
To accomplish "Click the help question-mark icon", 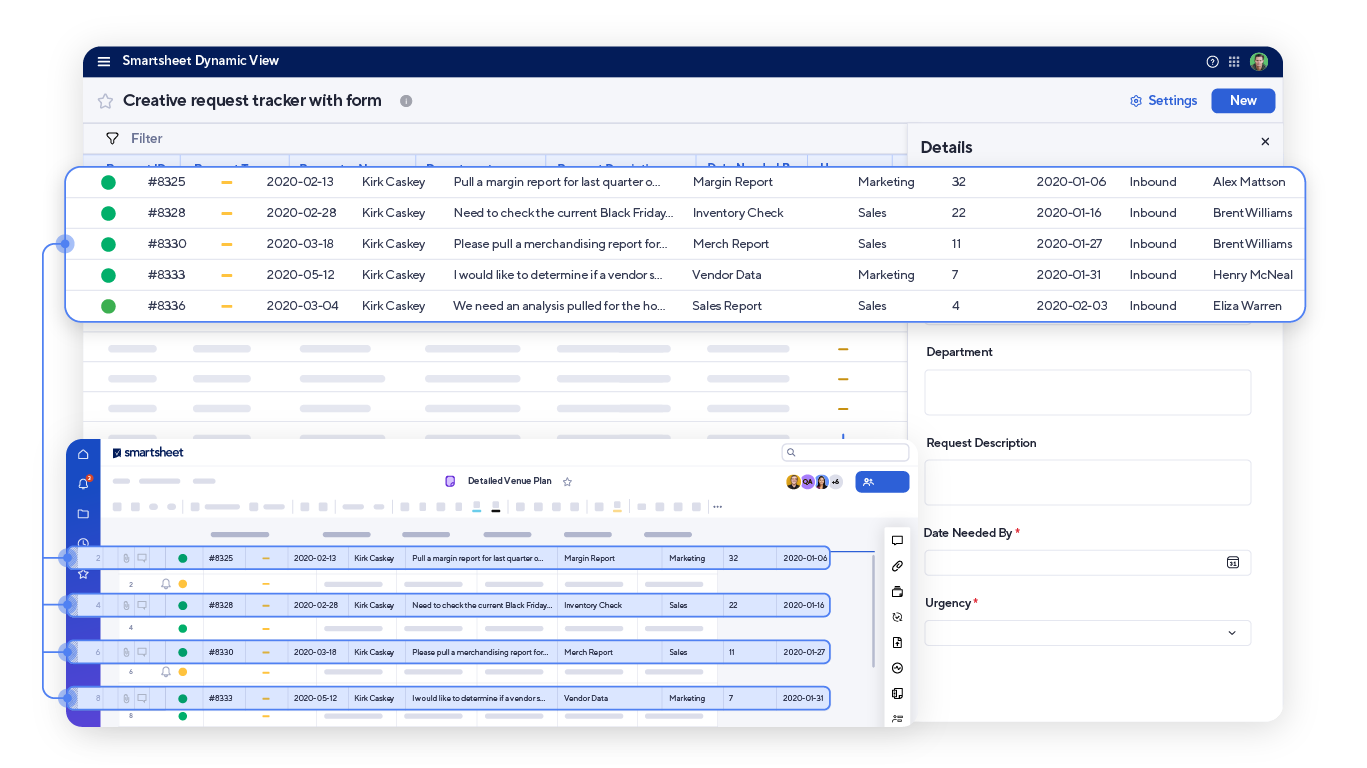I will click(x=1212, y=61).
